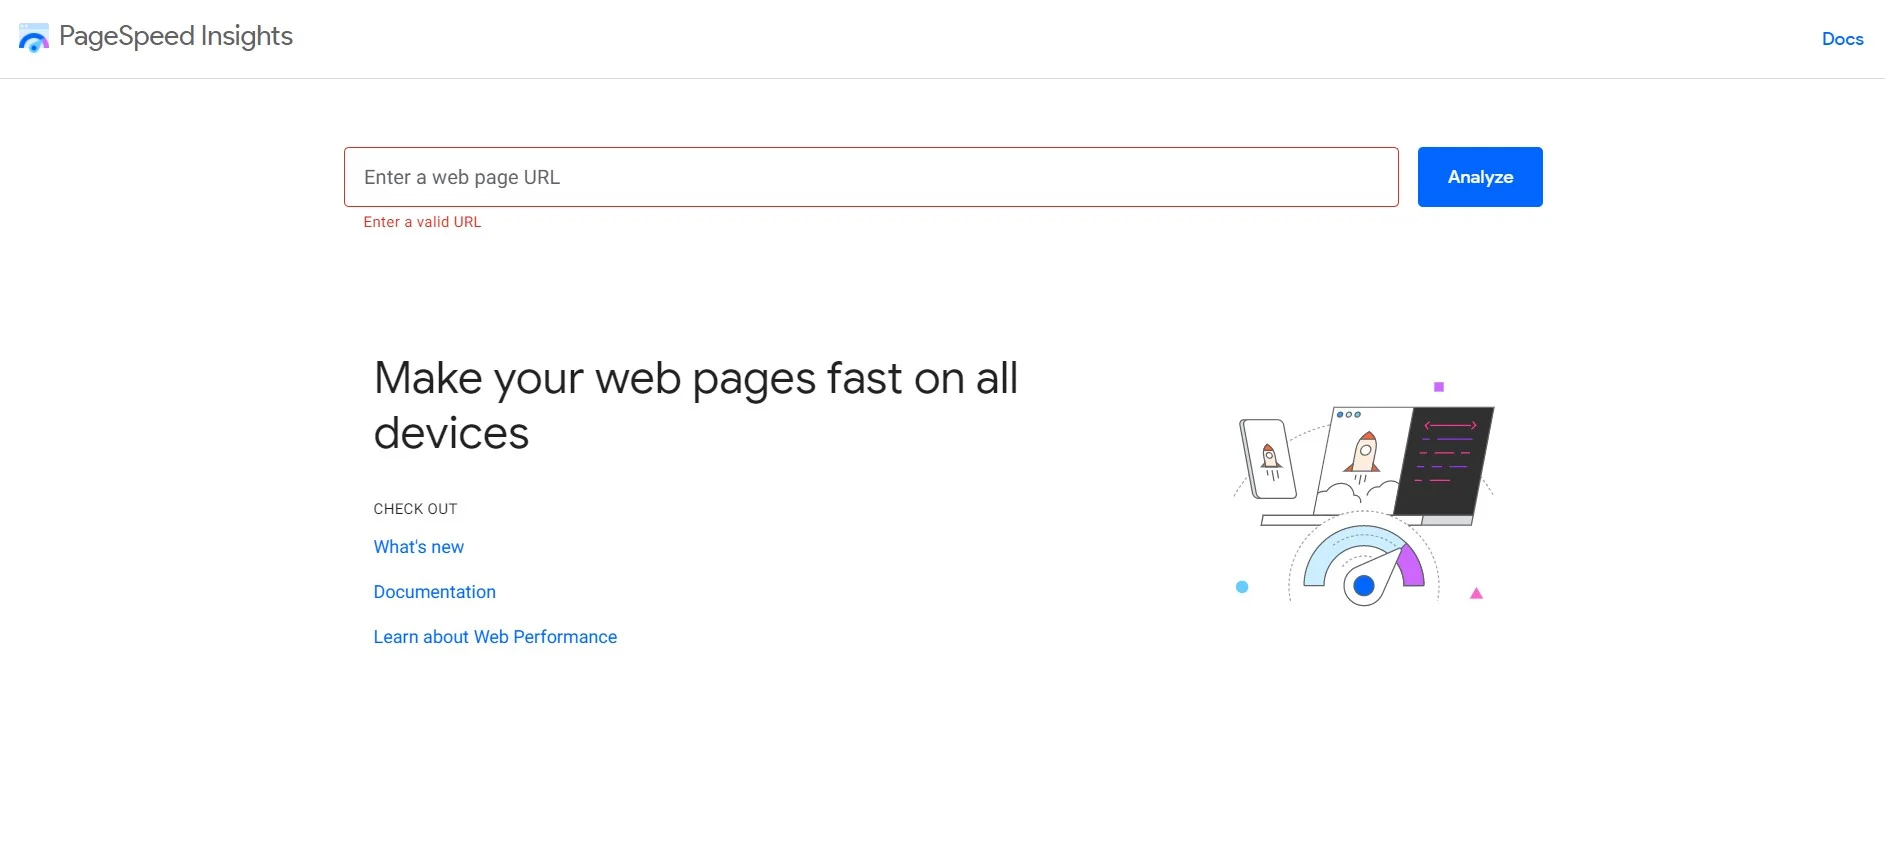Open the Docs page from the top bar
Image resolution: width=1885 pixels, height=862 pixels.
tap(1843, 39)
